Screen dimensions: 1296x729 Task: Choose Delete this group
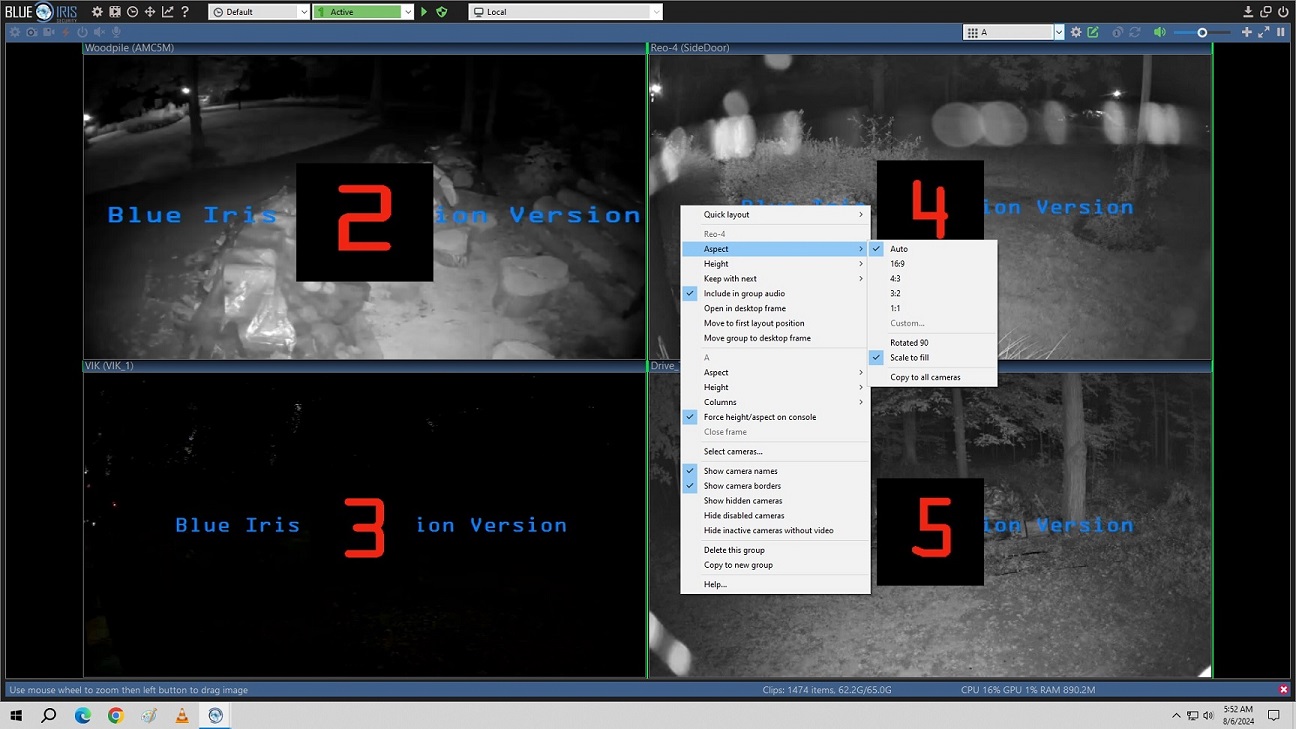click(x=775, y=550)
